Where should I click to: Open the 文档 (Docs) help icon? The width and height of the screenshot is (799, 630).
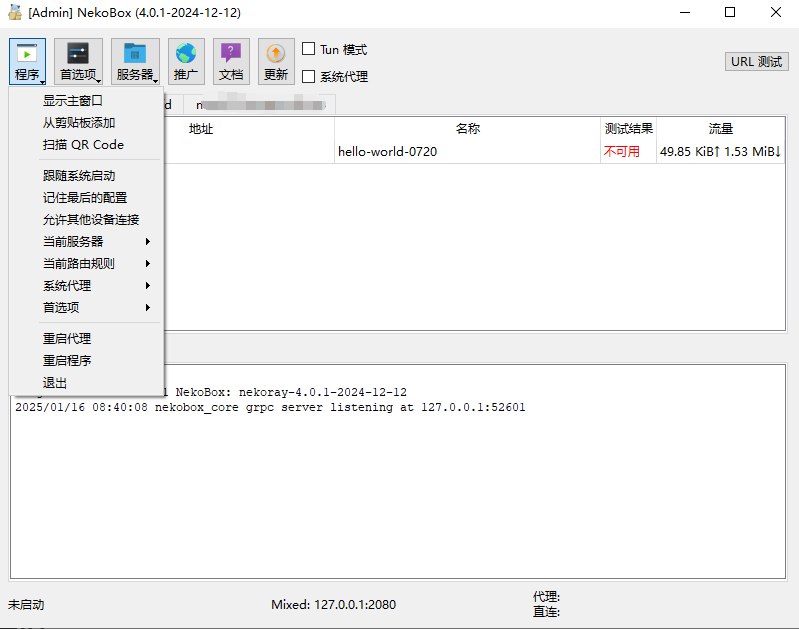point(231,61)
